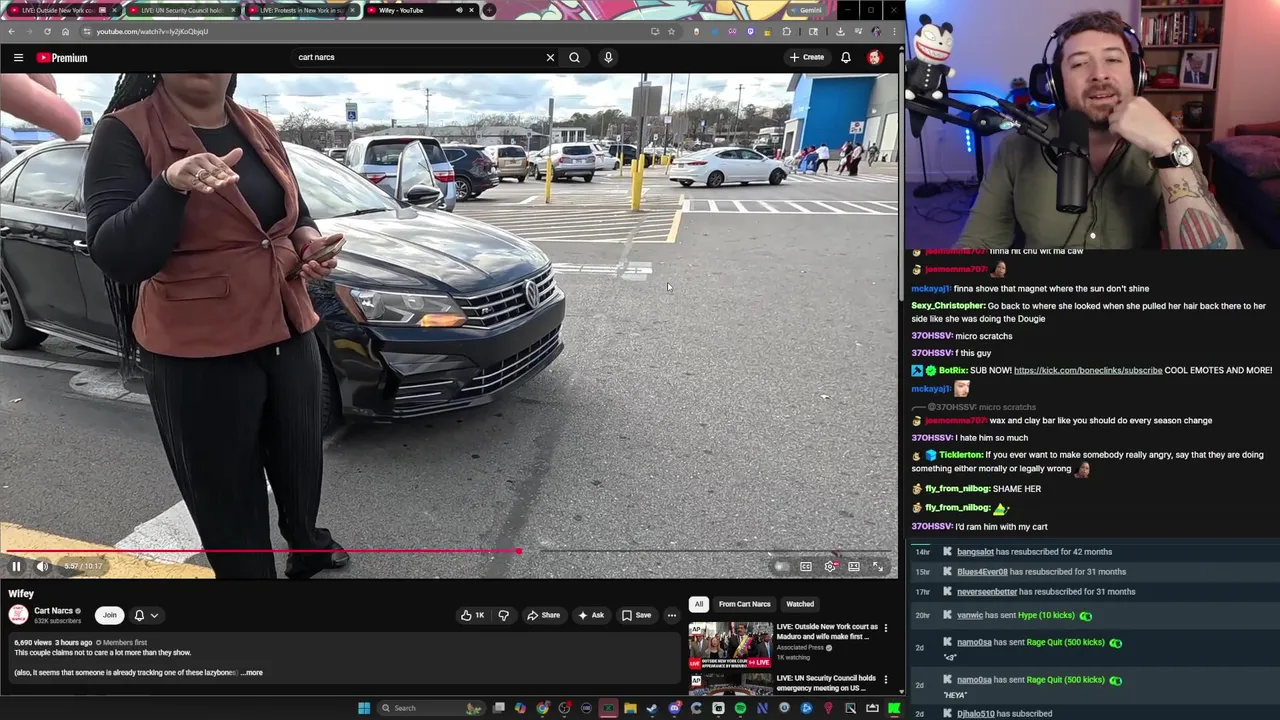Toggle the autoplay switch in player
The image size is (1280, 720).
click(x=781, y=566)
